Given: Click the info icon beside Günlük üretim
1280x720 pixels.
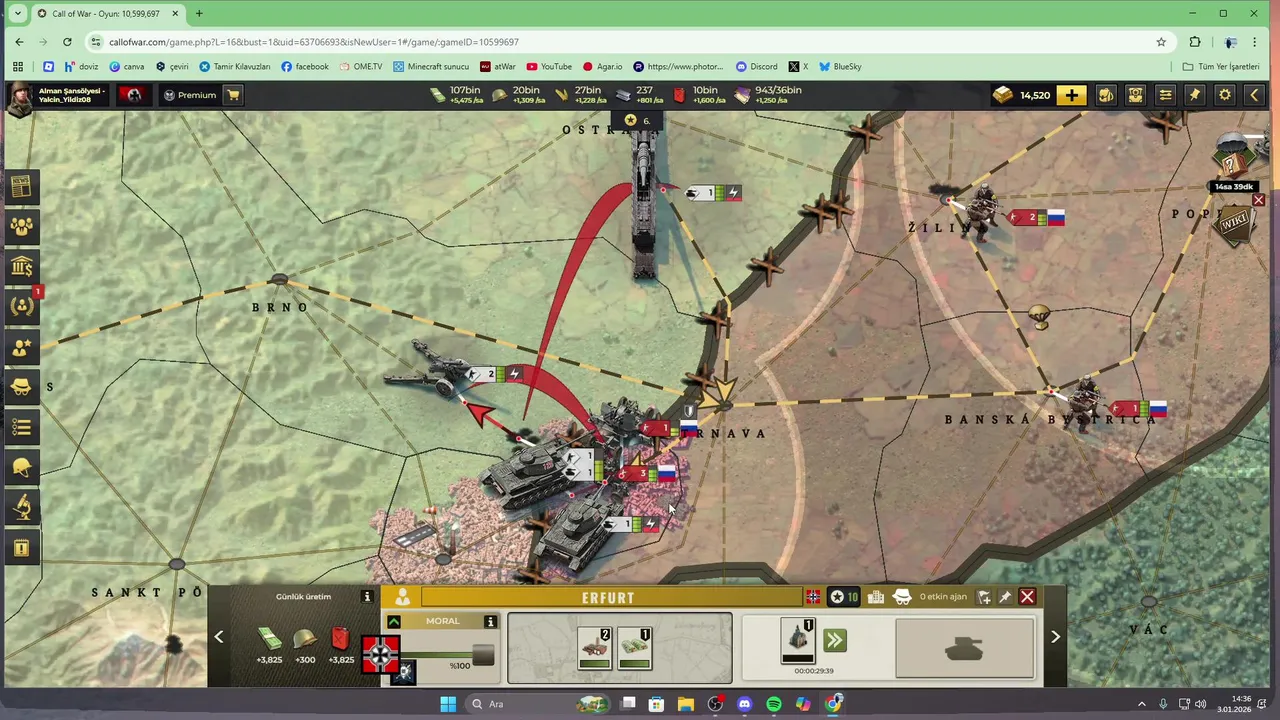Looking at the screenshot, I should 367,597.
